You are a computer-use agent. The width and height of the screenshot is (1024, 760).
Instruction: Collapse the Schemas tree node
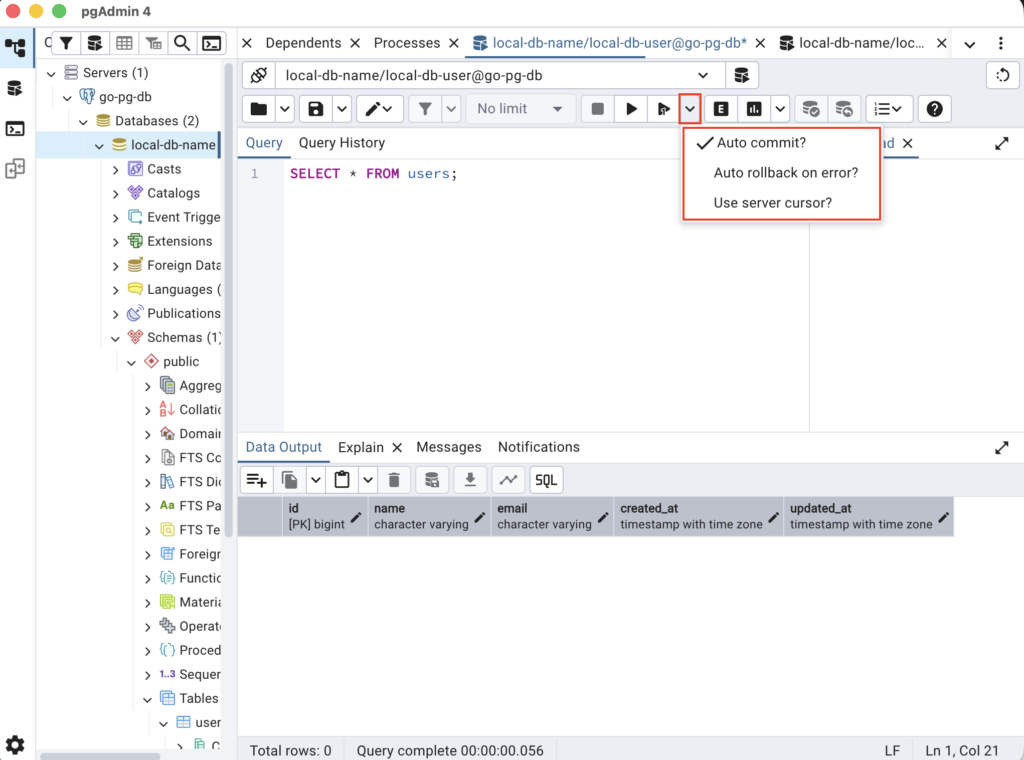[x=116, y=338]
